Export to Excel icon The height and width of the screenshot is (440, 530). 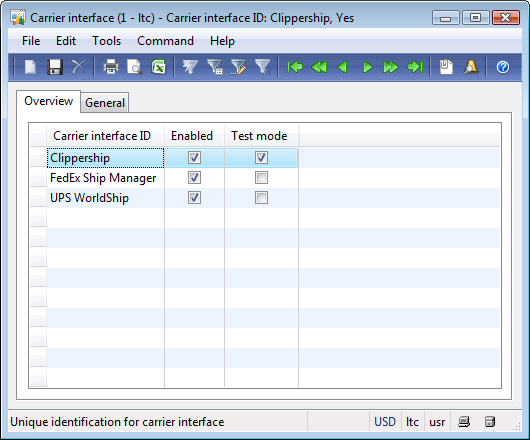pyautogui.click(x=158, y=67)
